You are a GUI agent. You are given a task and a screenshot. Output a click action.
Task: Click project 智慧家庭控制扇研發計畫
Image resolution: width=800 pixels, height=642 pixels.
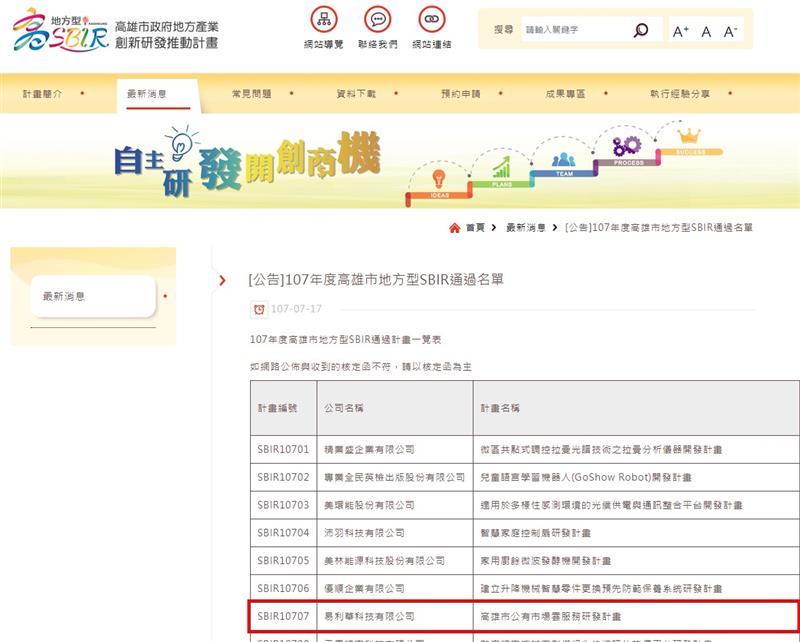tap(536, 533)
